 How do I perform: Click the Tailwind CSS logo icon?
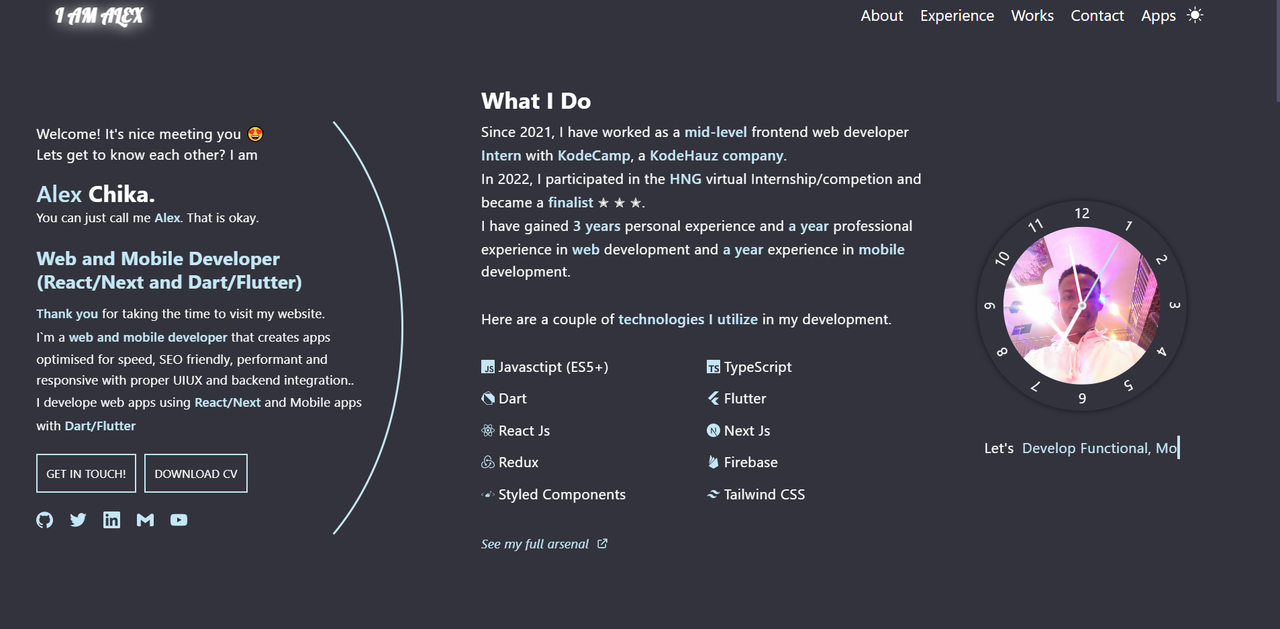(x=713, y=495)
